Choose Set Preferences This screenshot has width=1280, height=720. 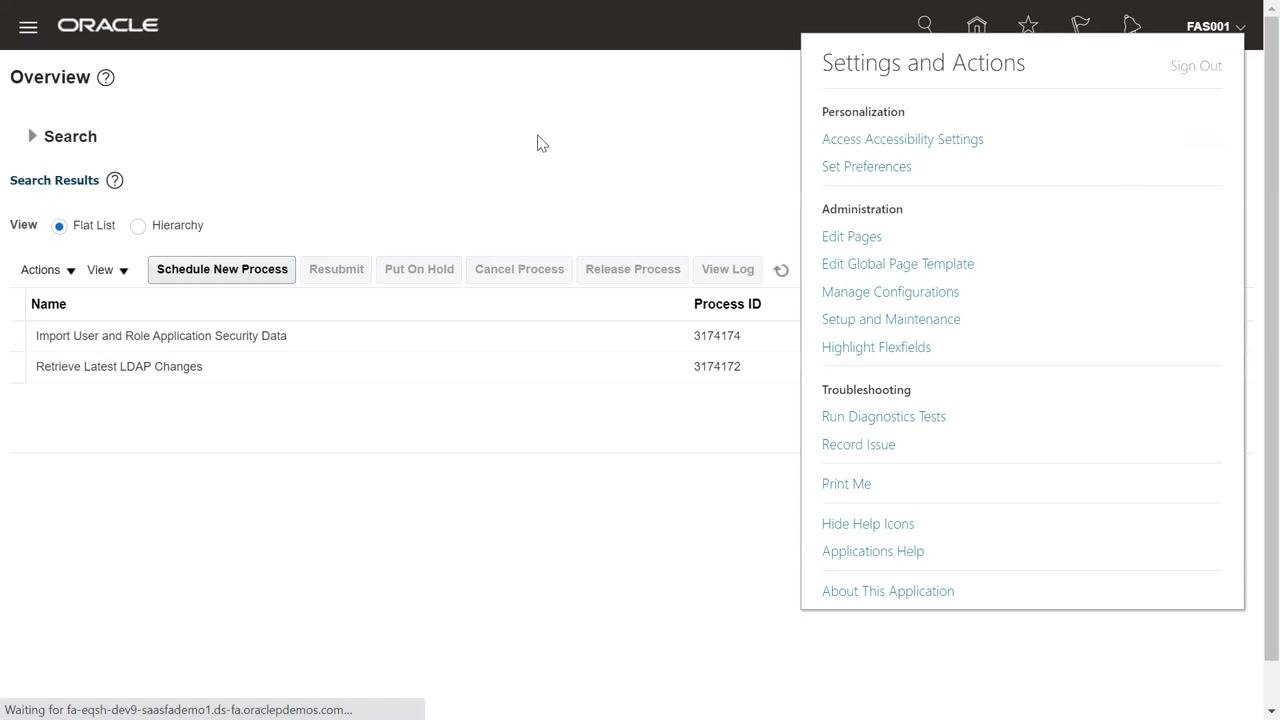(x=867, y=166)
